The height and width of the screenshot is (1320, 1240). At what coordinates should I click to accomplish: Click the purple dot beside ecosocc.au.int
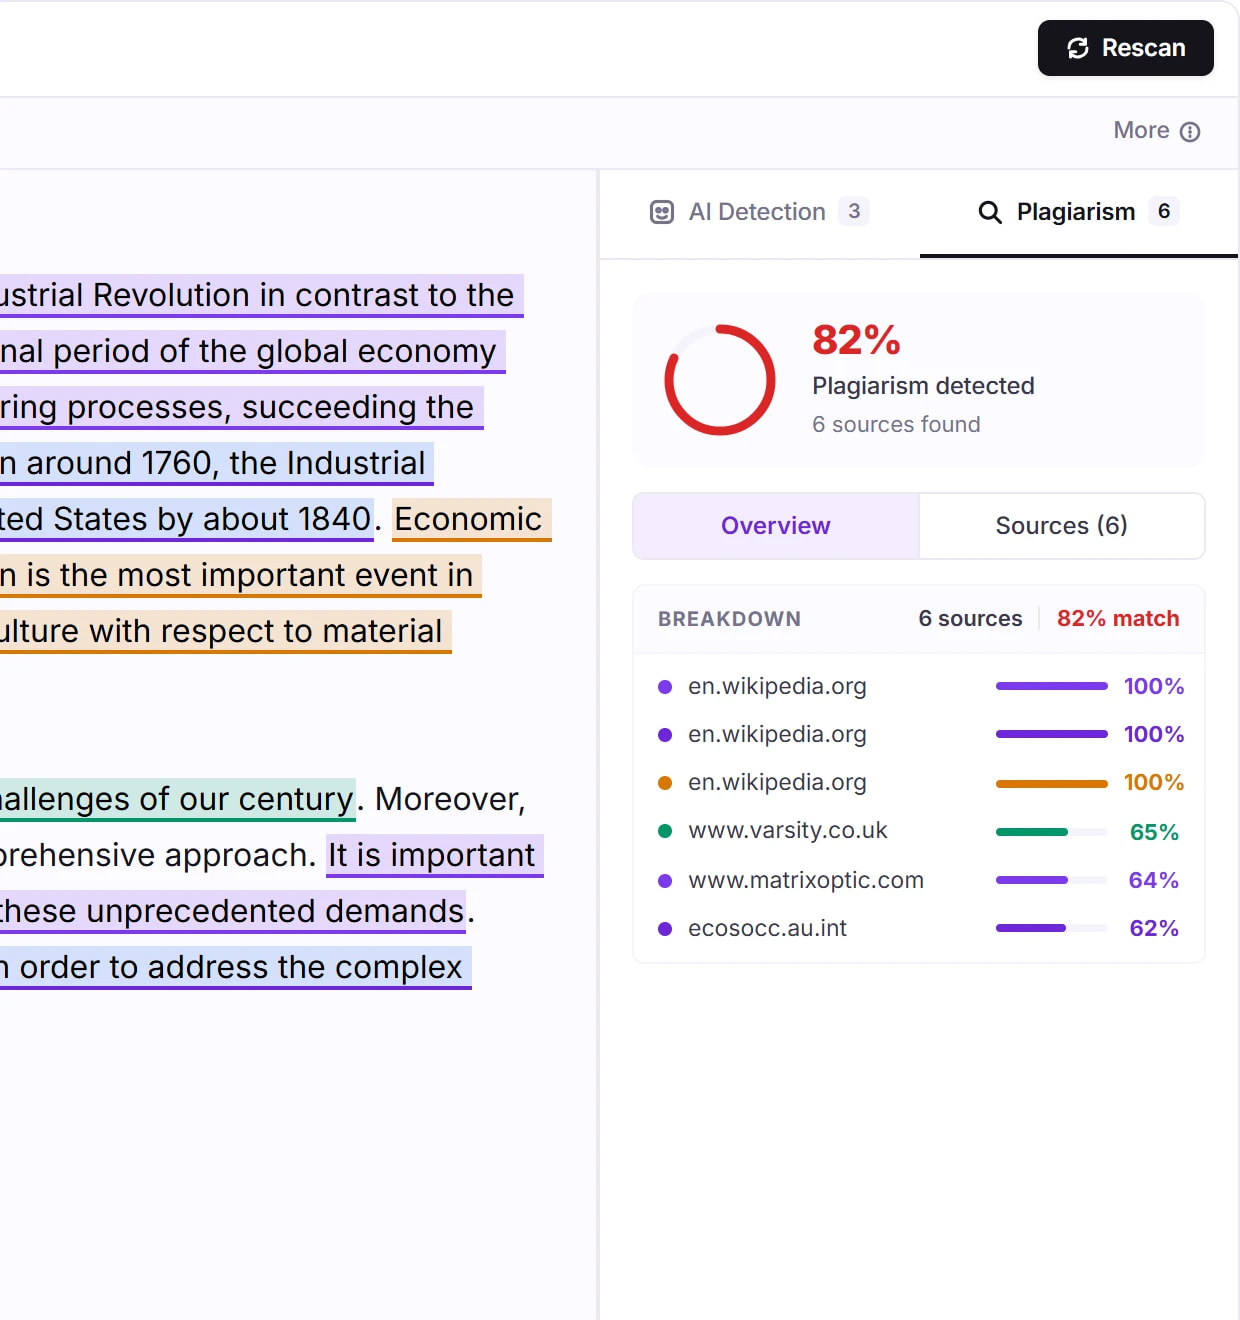665,929
